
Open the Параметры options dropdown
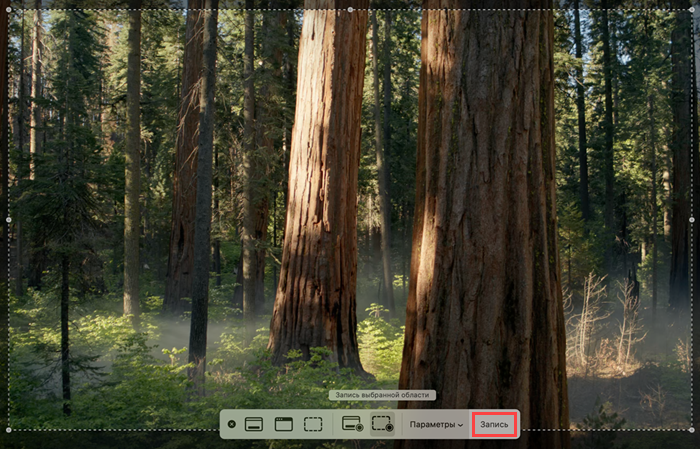point(436,424)
